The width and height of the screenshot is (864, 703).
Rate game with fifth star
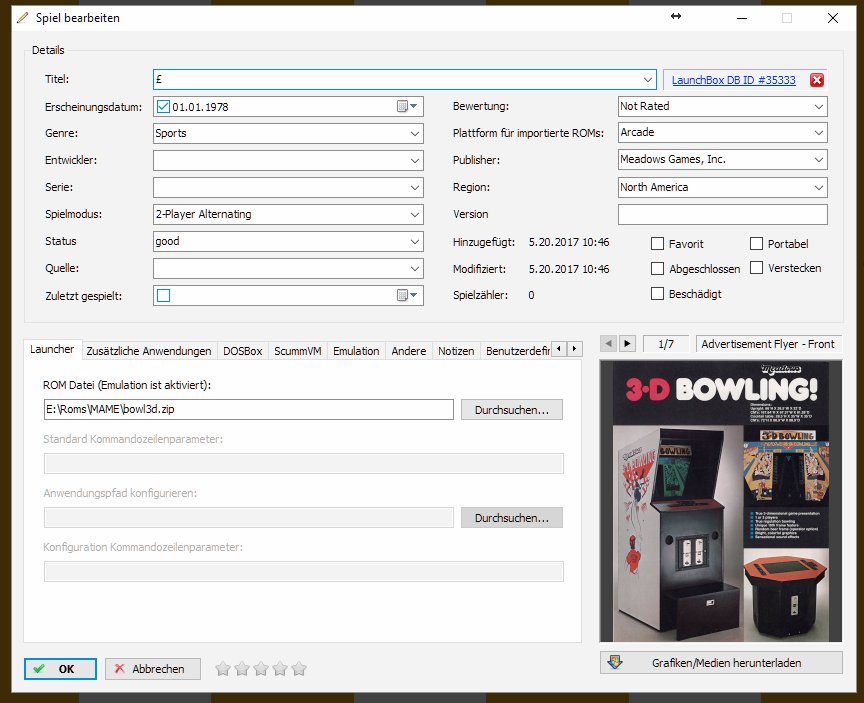click(299, 669)
